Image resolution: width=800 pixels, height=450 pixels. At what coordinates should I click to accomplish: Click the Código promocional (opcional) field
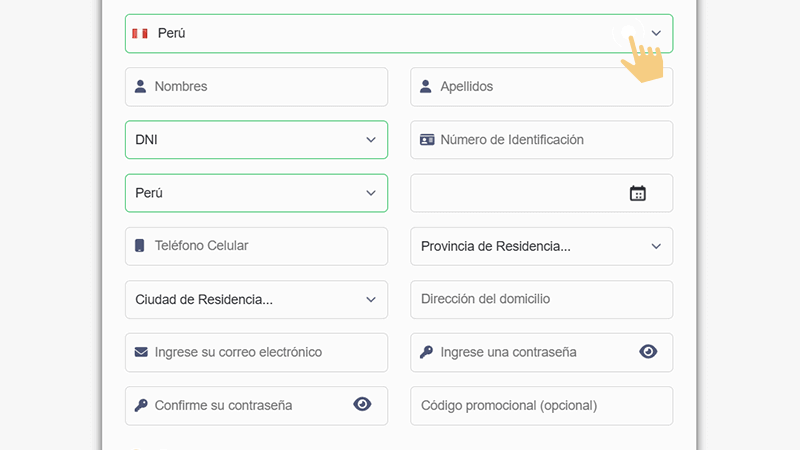541,405
